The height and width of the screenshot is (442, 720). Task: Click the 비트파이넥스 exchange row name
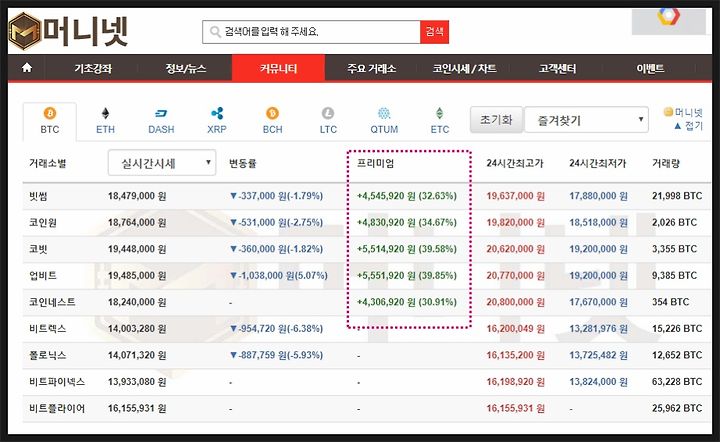[57, 382]
